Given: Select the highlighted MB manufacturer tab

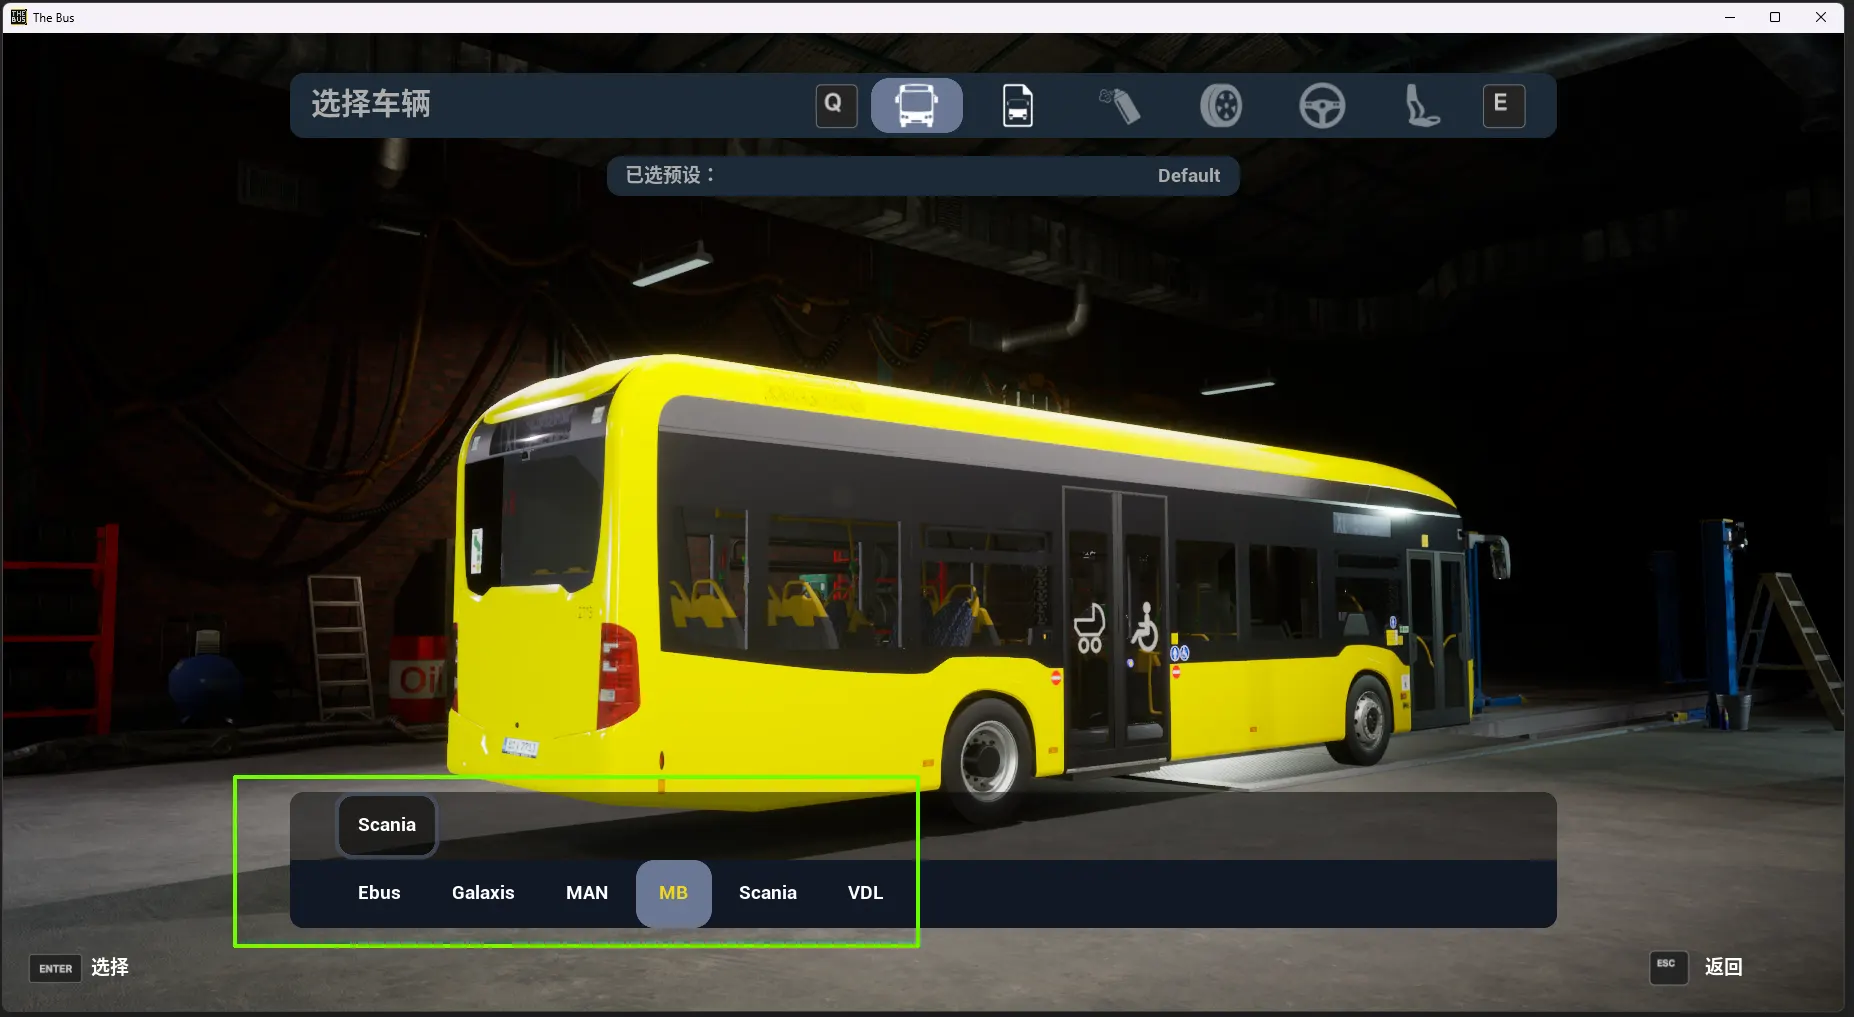Looking at the screenshot, I should point(674,893).
